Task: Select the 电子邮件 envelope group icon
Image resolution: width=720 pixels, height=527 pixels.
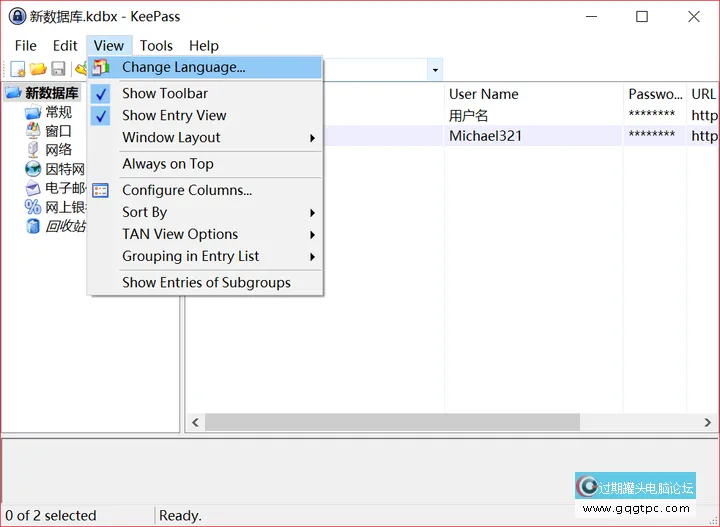Action: tap(33, 188)
